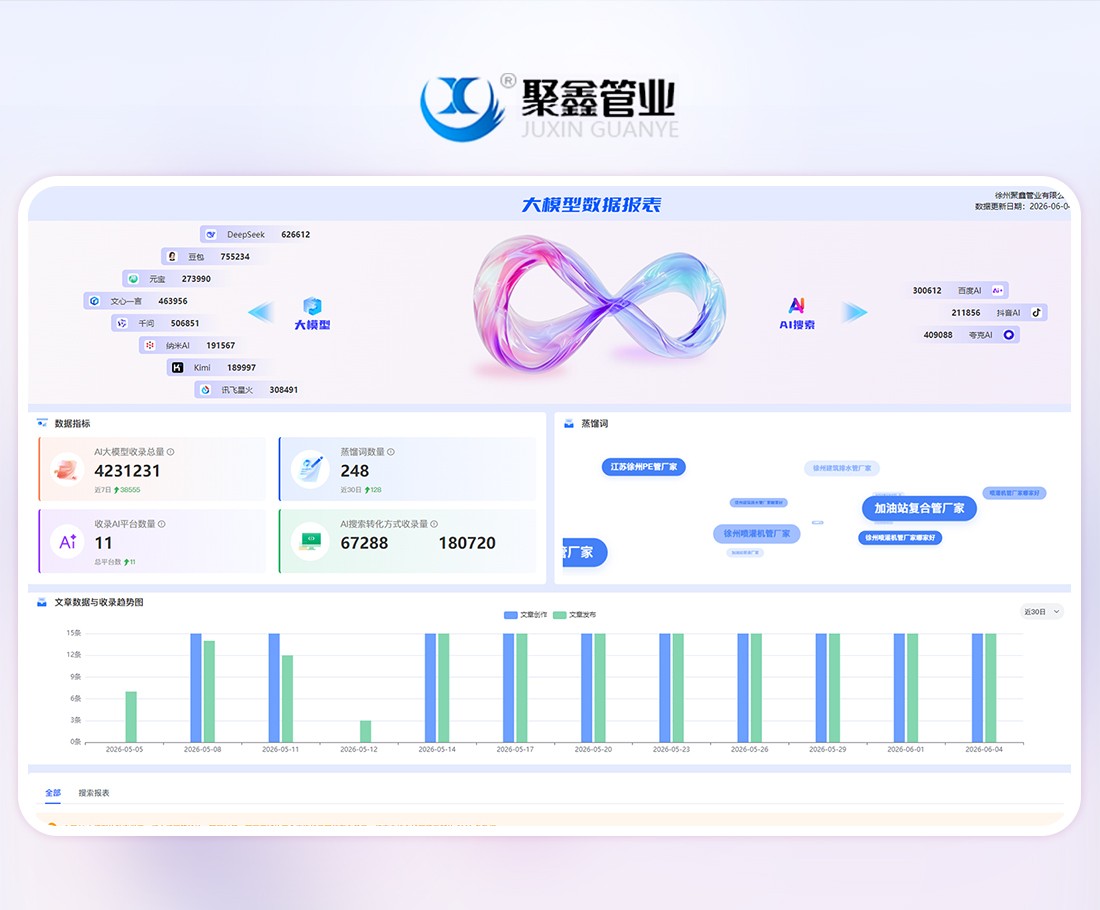
Task: Click the right-pointing arrow beside AI搜索
Action: coord(854,312)
